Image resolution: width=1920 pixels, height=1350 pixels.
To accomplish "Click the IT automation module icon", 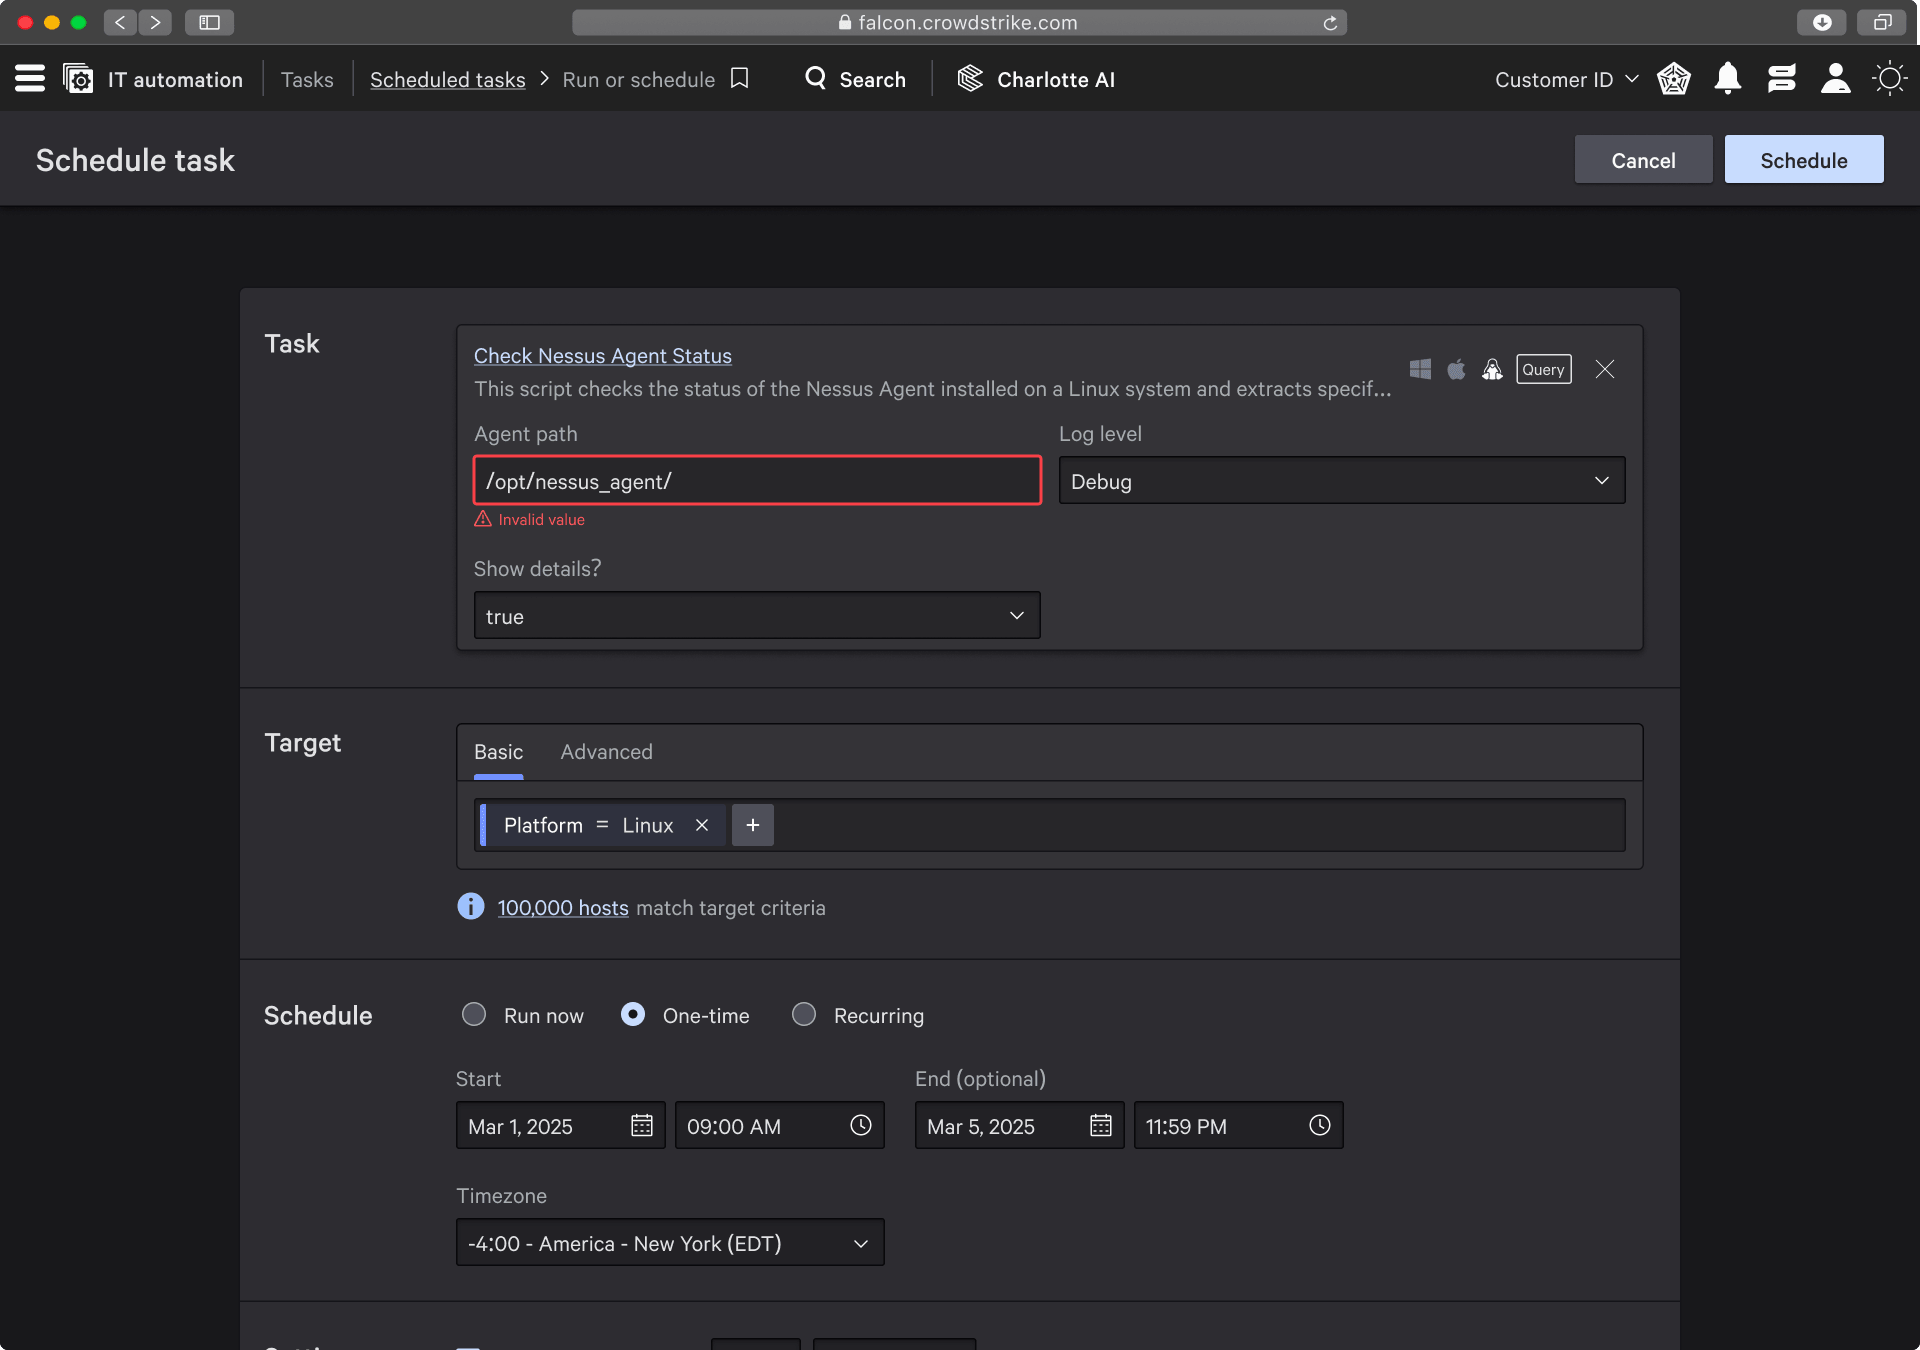I will tap(78, 79).
